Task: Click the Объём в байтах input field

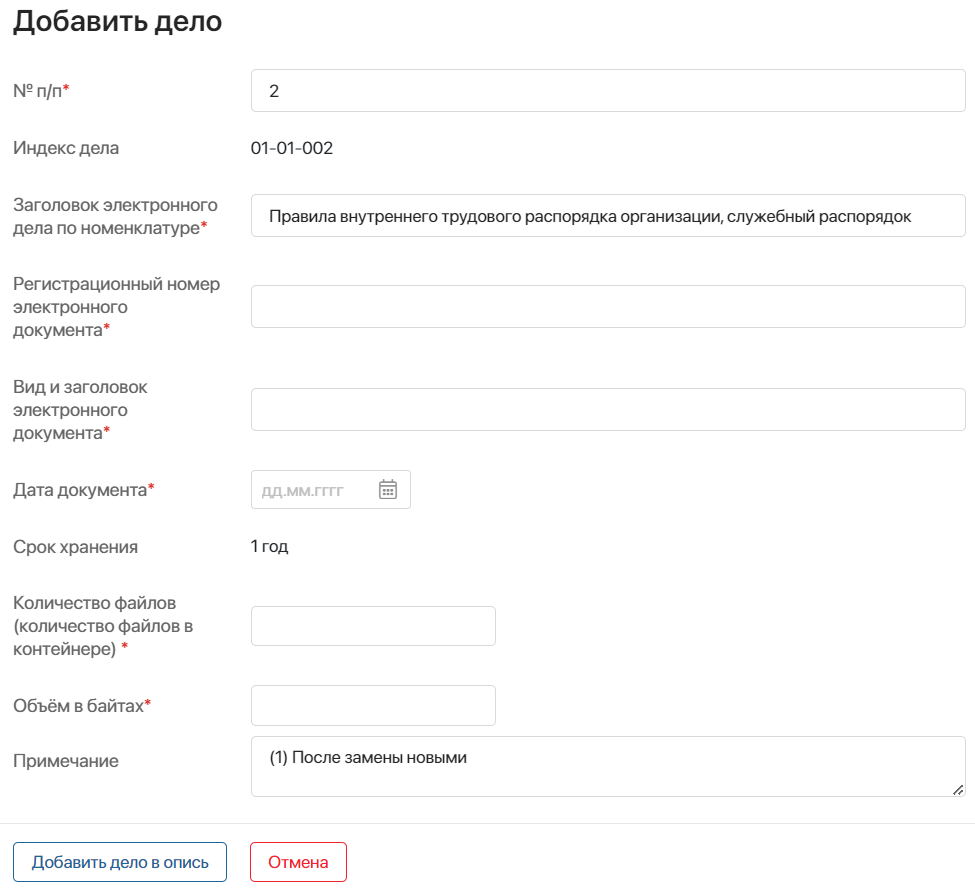Action: [x=373, y=706]
